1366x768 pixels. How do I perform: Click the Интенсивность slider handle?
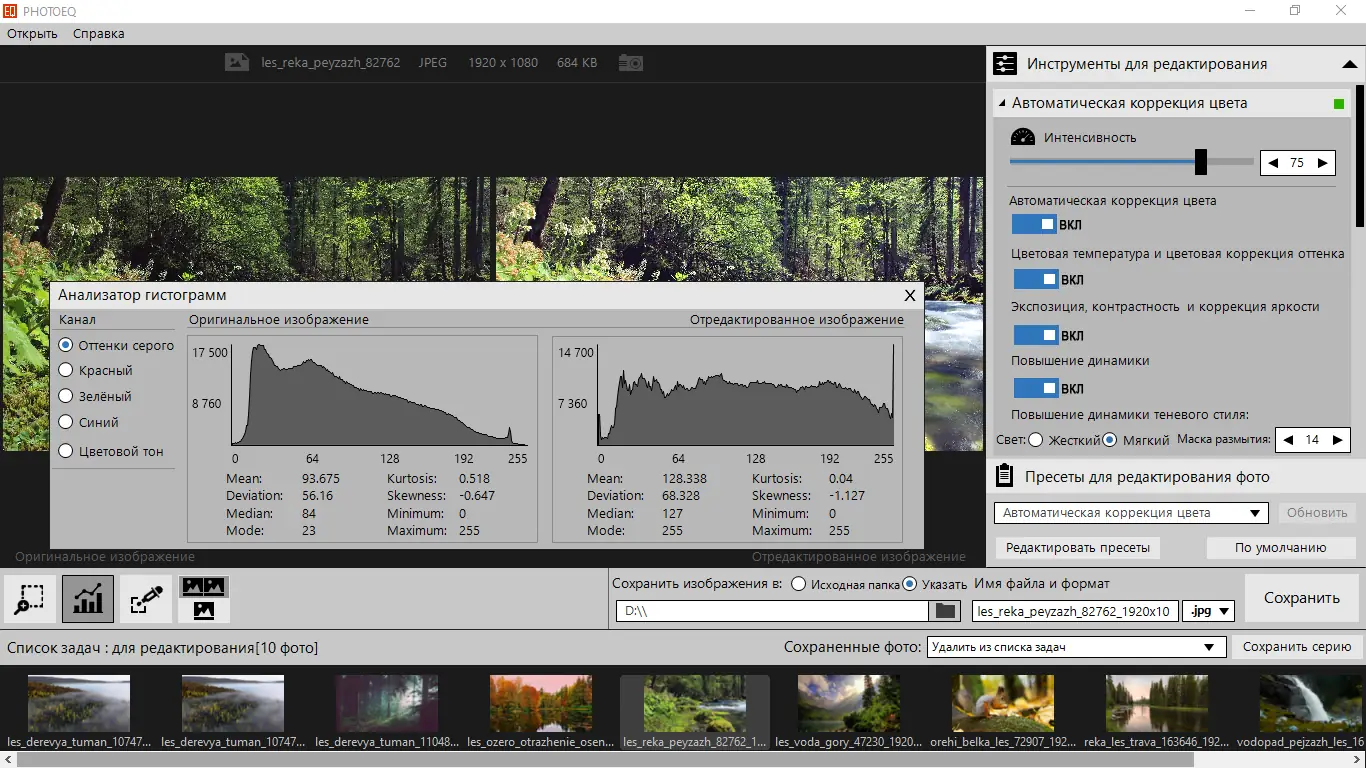pyautogui.click(x=1200, y=161)
